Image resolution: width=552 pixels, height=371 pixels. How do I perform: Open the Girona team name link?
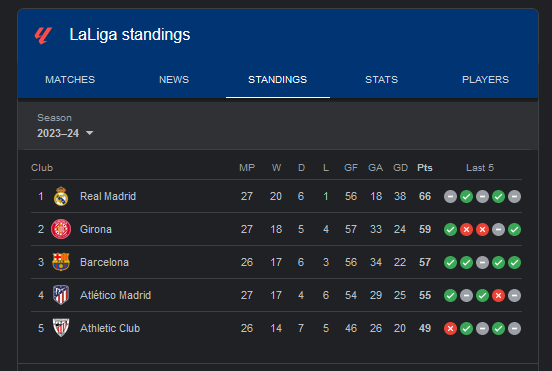(96, 229)
